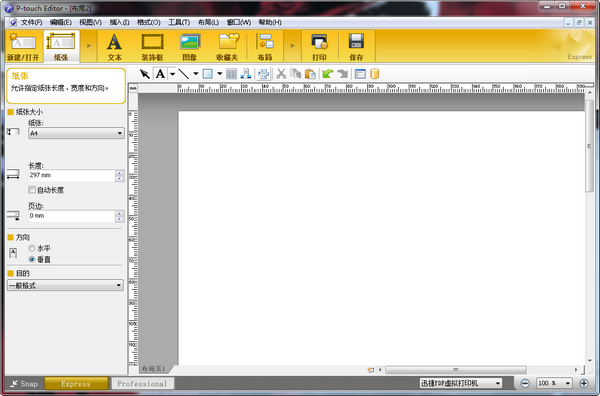This screenshot has height=396, width=600.
Task: Click the Image (图像) icon
Action: point(190,47)
